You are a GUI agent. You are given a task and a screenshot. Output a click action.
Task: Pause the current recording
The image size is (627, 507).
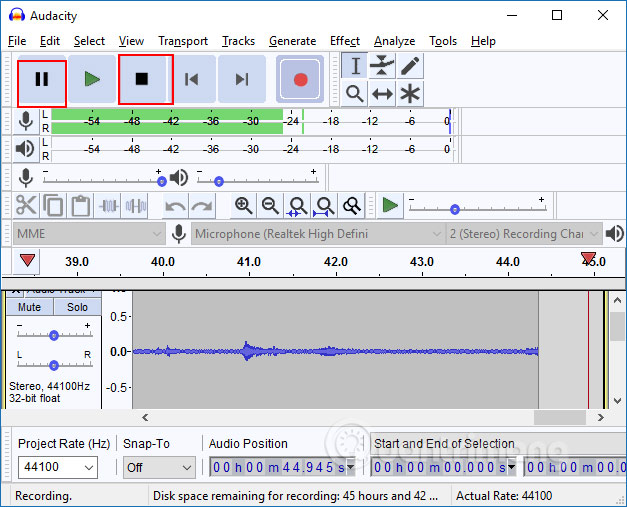point(42,80)
